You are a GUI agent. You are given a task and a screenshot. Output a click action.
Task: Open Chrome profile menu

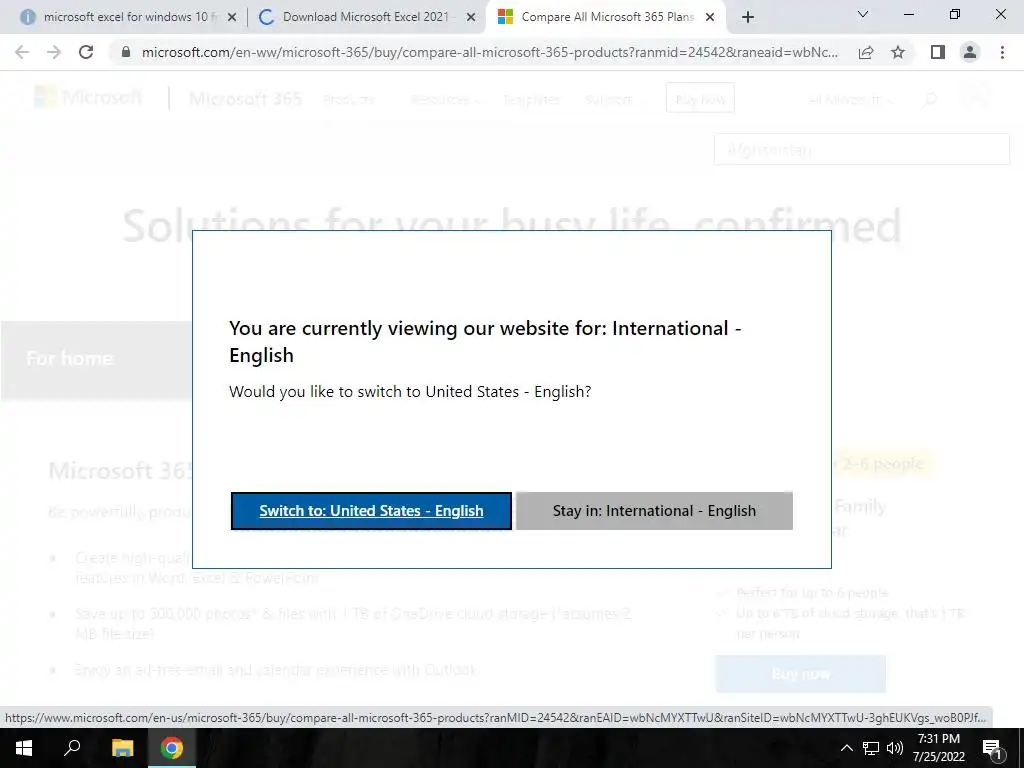coord(970,52)
